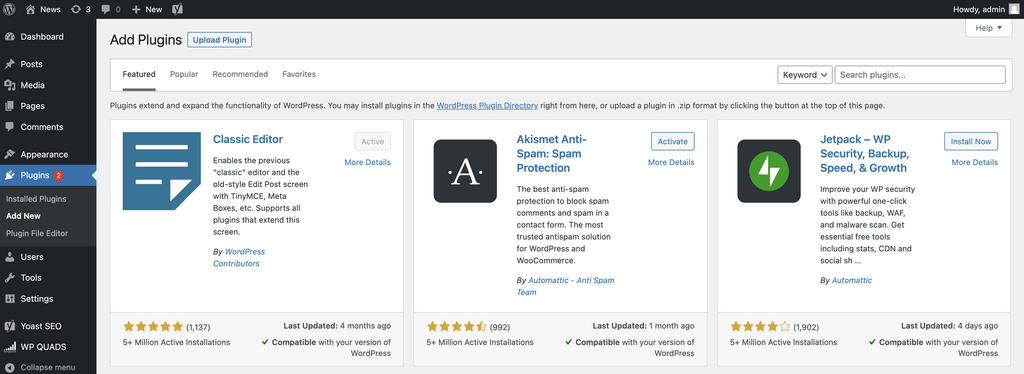Install the Jetpack plugin now

coord(971,141)
